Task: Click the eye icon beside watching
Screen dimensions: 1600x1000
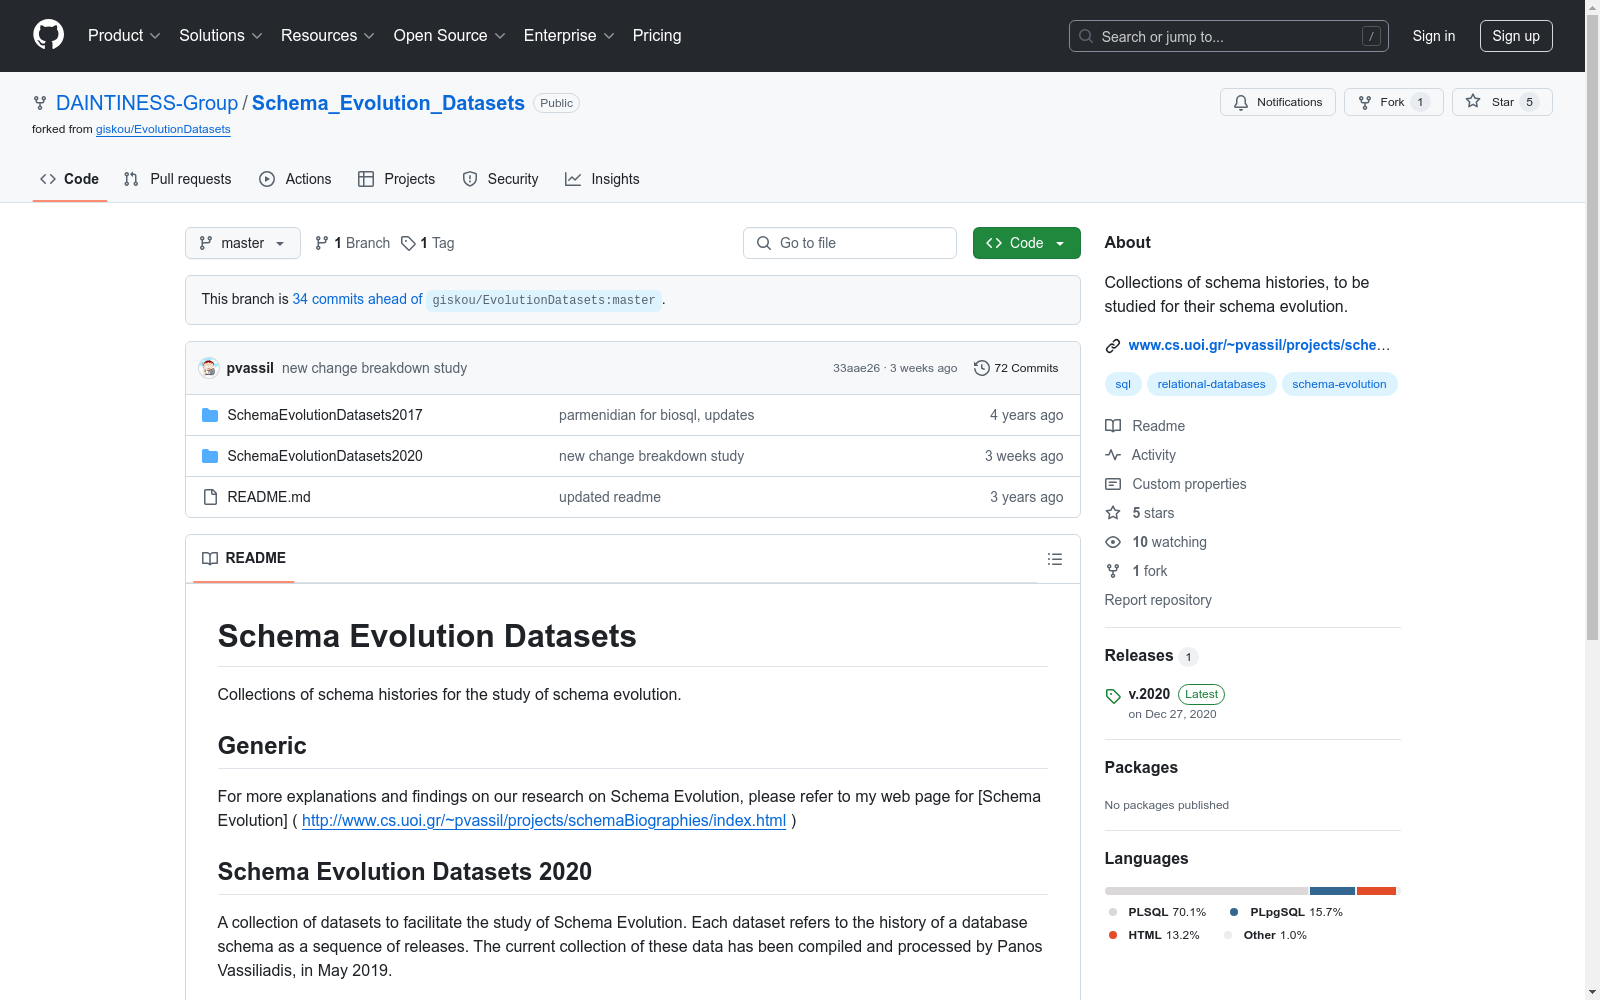Action: click(1113, 542)
